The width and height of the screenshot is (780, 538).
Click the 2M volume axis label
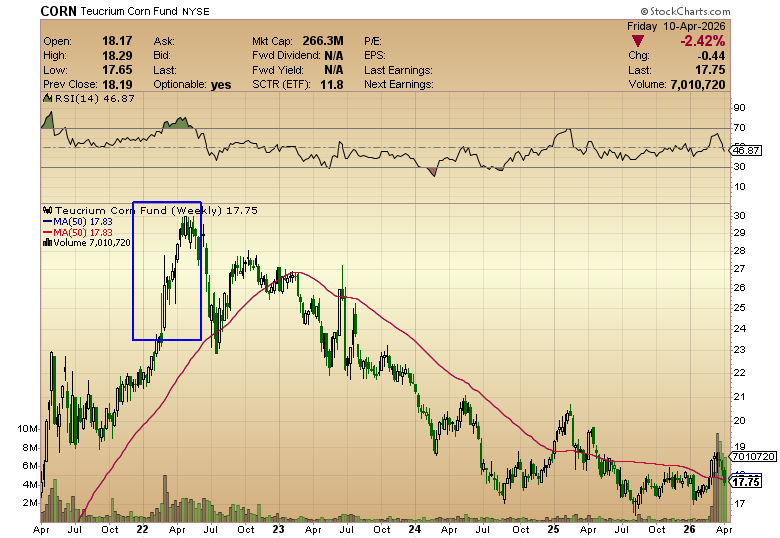coord(30,503)
